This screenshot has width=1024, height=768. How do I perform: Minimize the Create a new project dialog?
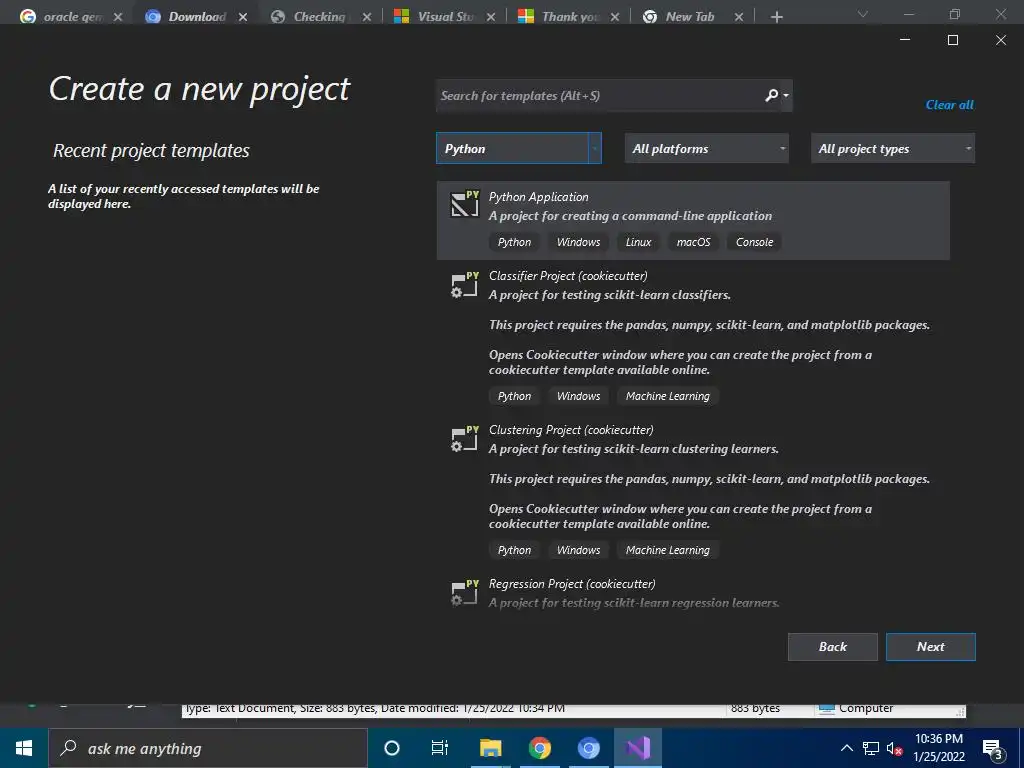coord(904,40)
